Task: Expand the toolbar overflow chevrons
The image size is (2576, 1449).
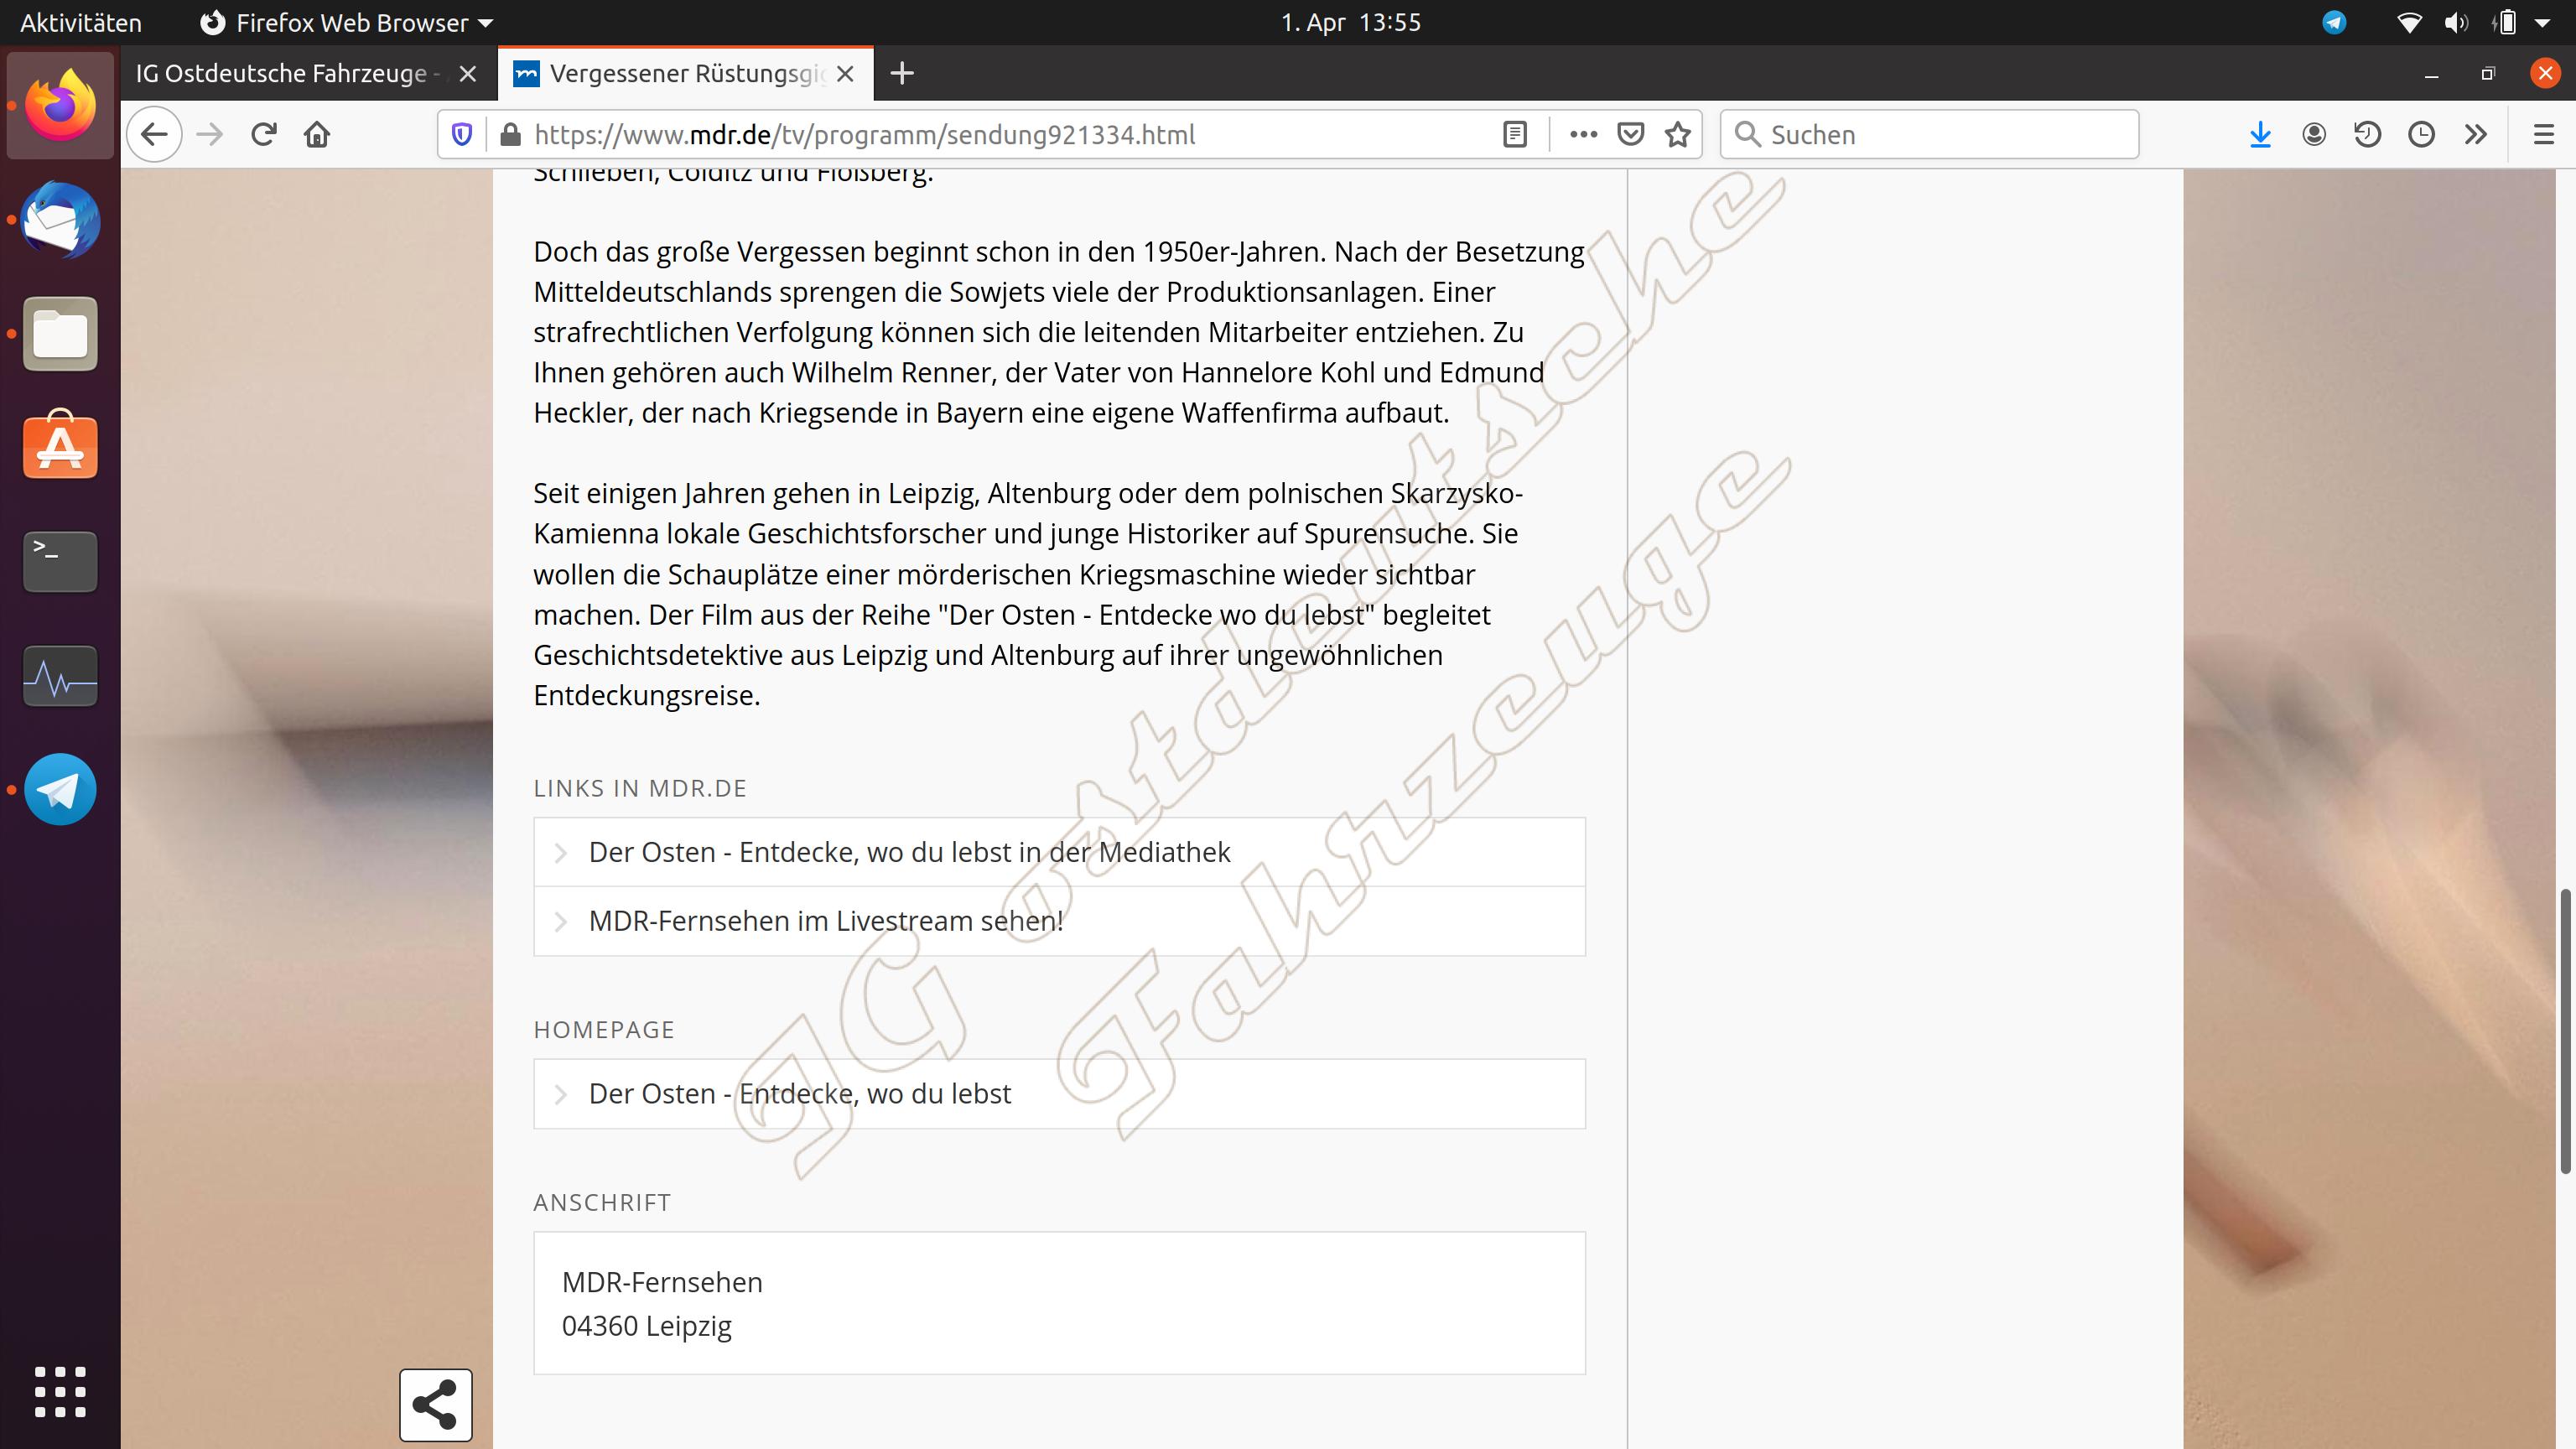Action: (2475, 134)
